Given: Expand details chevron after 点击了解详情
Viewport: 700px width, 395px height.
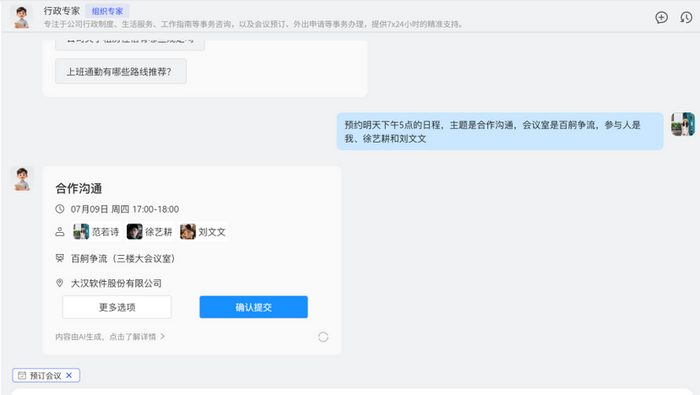Looking at the screenshot, I should (162, 336).
